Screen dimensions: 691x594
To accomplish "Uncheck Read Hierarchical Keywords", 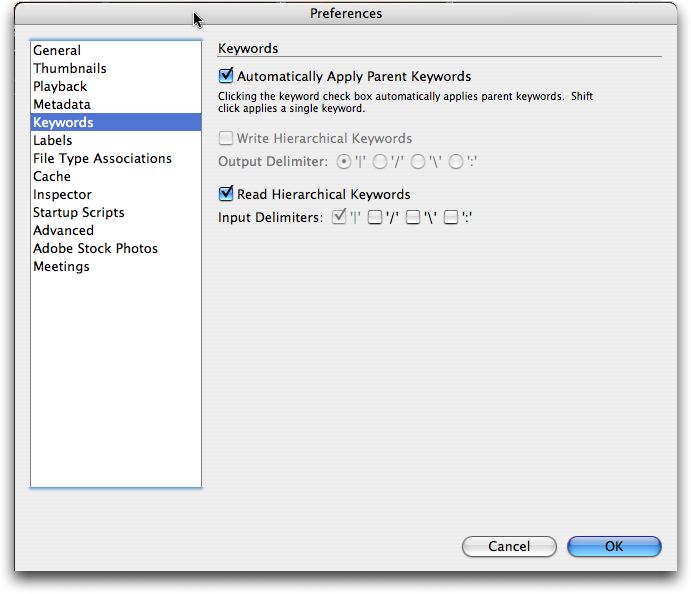I will coord(226,194).
